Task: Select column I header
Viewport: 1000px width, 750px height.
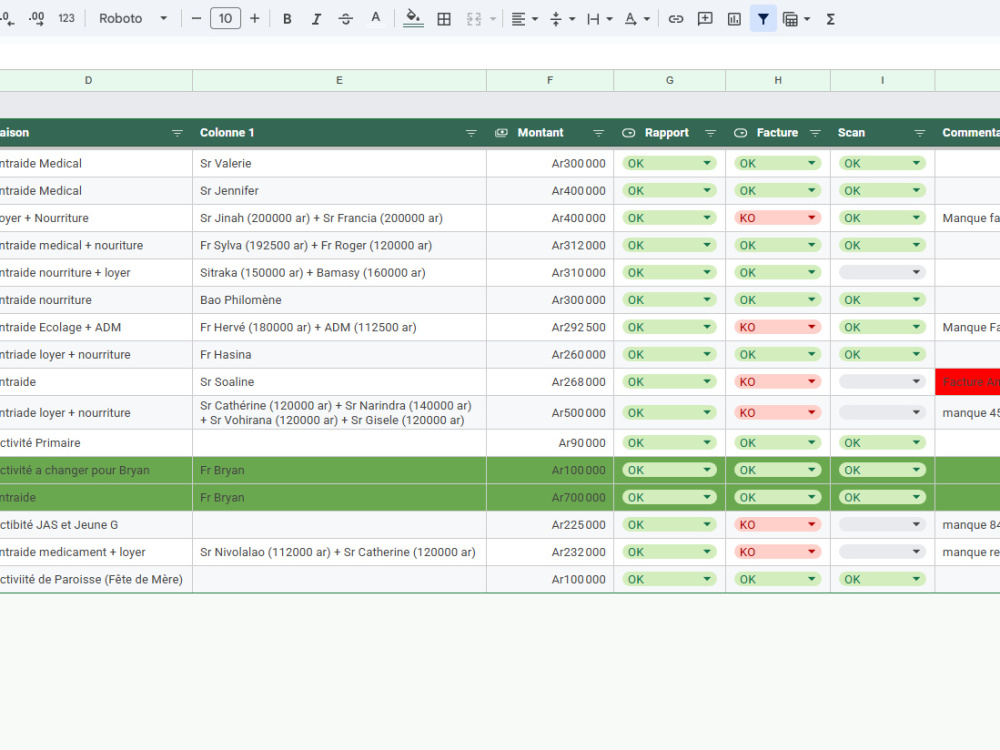Action: pyautogui.click(x=883, y=80)
